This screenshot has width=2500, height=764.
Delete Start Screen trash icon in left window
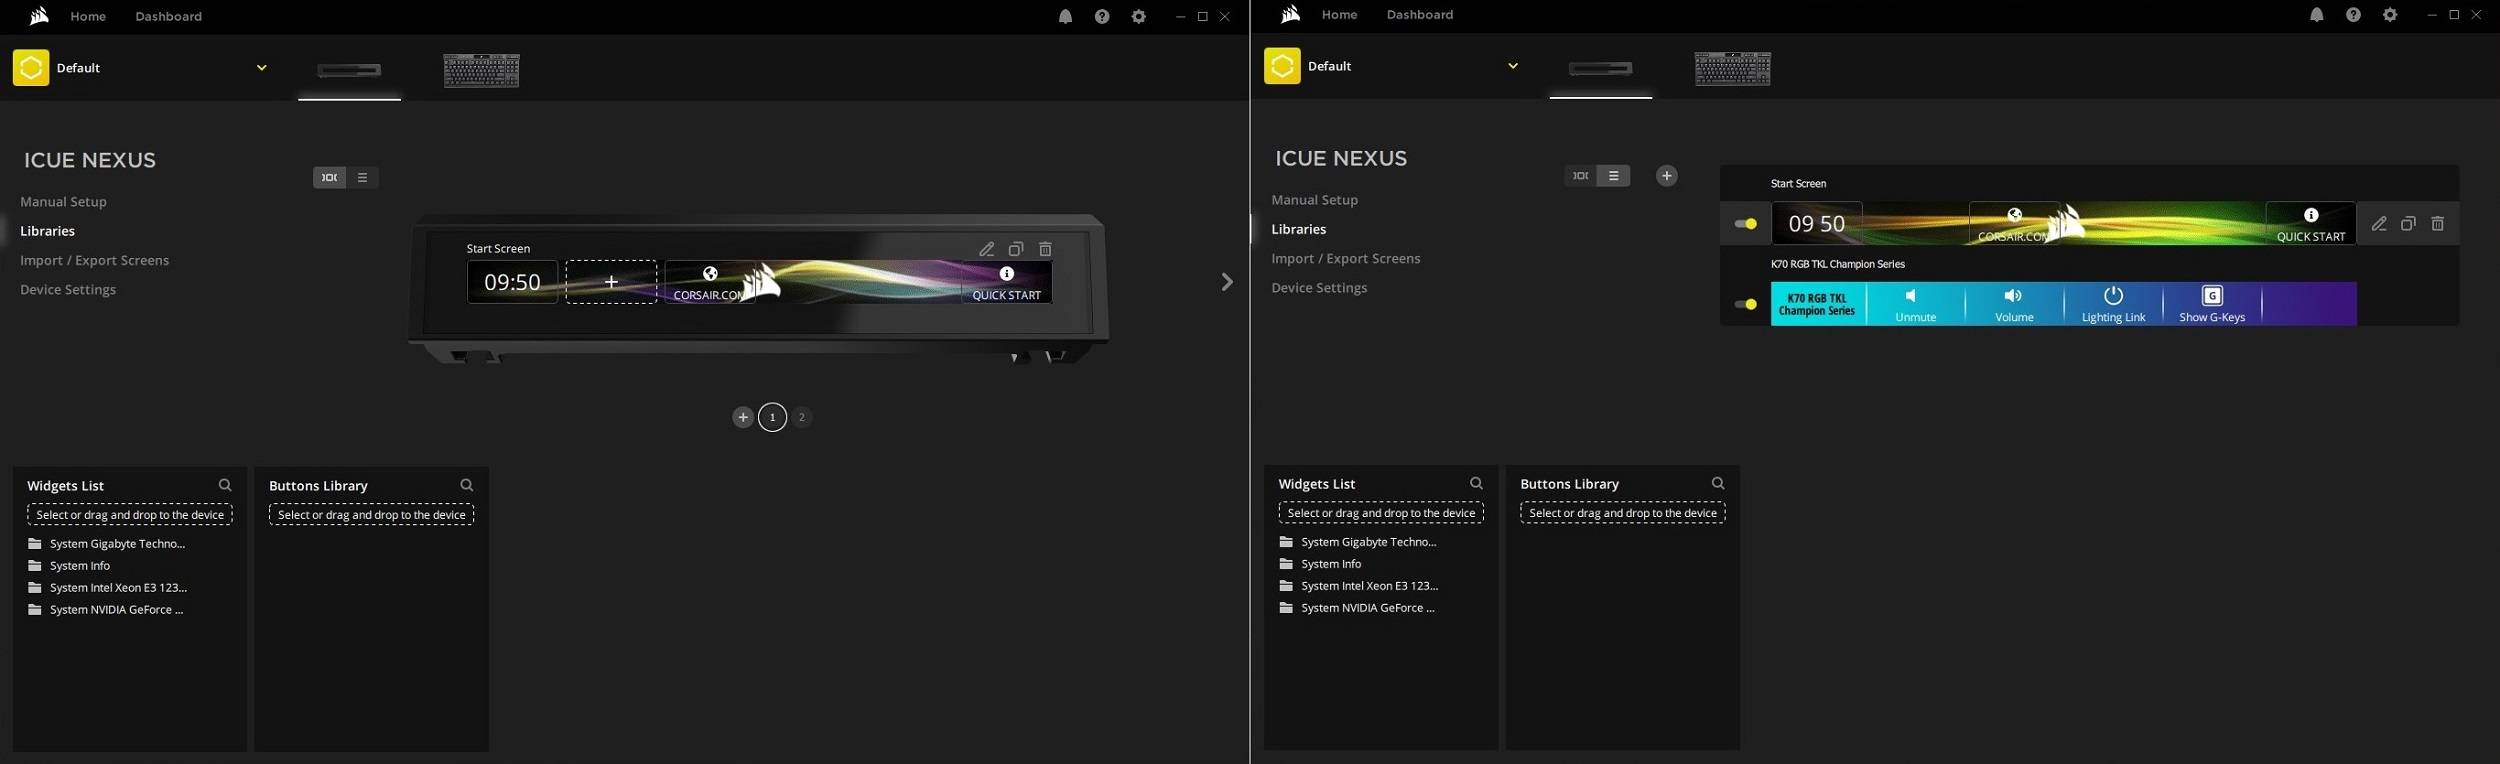1045,249
